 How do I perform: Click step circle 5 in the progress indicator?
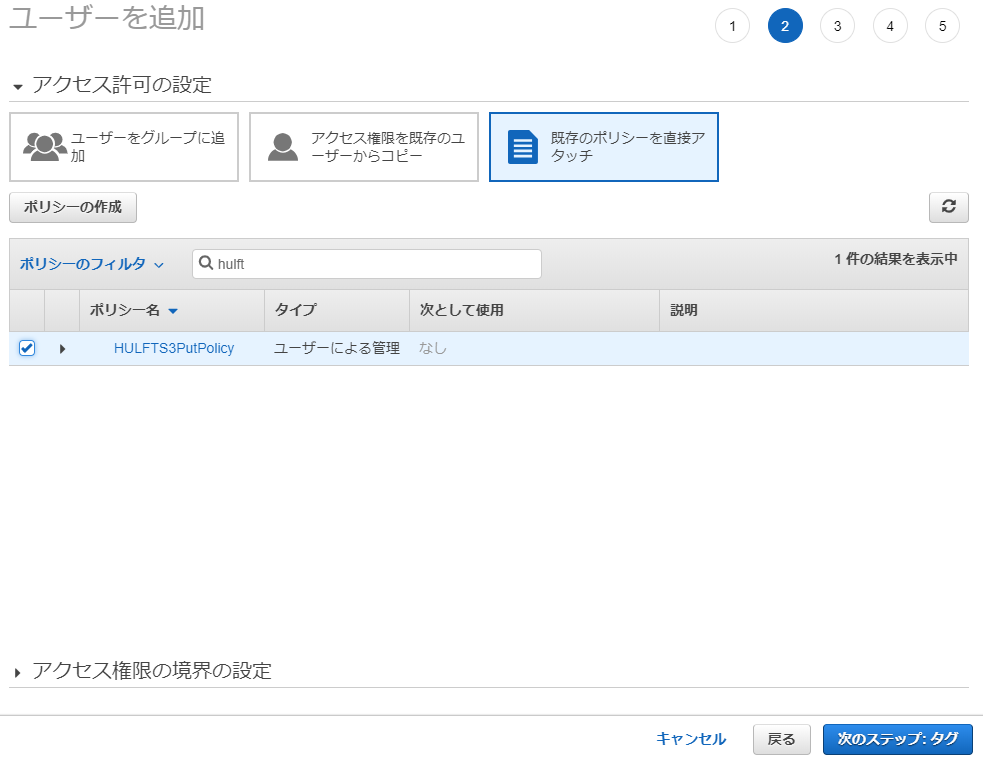click(942, 25)
